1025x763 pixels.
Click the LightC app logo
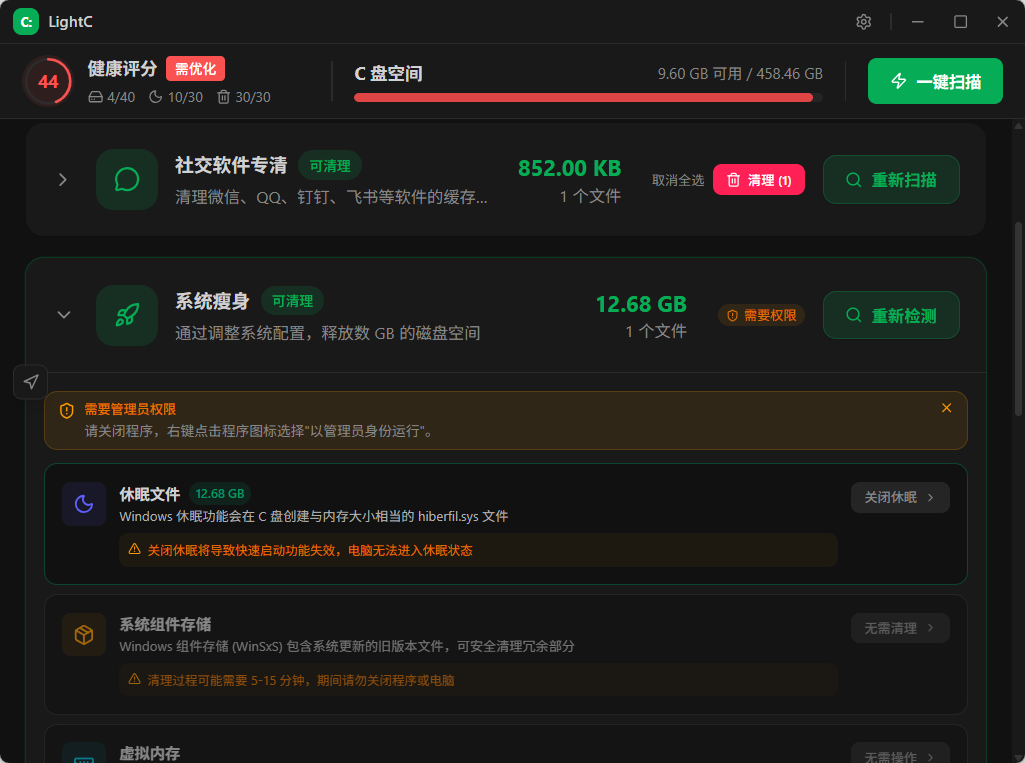(x=26, y=22)
